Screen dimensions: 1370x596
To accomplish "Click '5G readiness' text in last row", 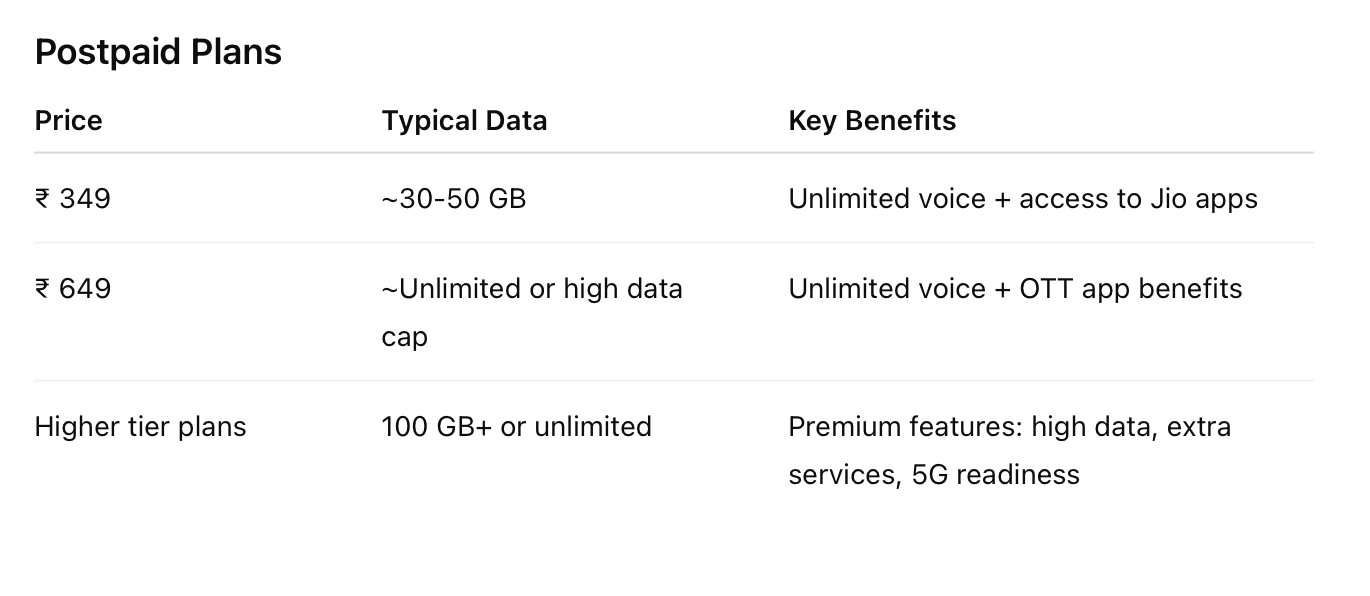I will pyautogui.click(x=996, y=474).
